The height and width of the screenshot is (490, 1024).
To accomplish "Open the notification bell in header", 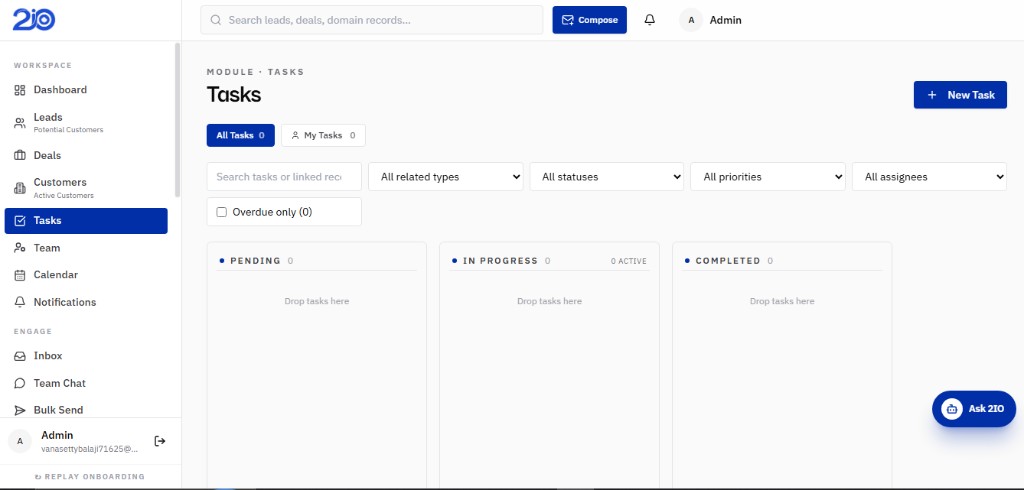I will [650, 20].
